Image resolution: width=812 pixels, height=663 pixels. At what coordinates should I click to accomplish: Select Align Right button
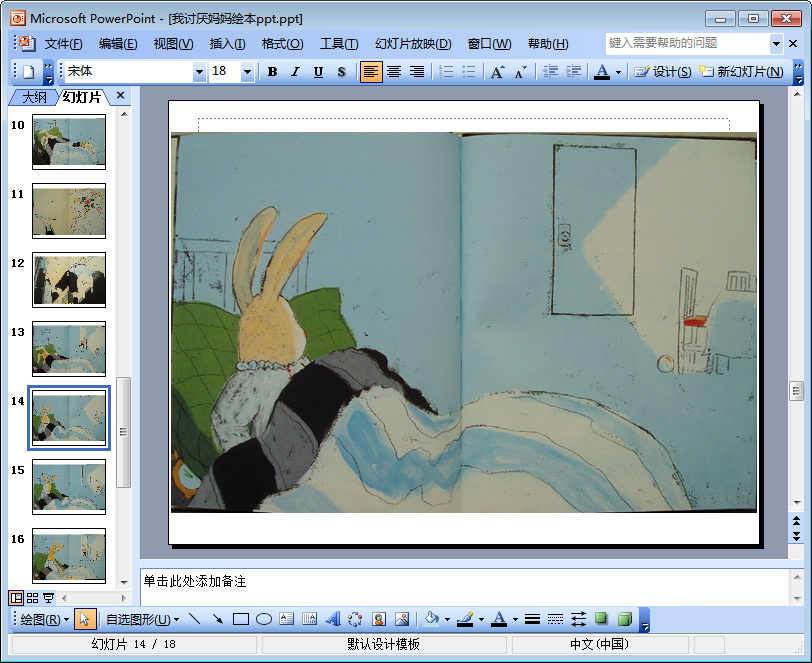click(417, 71)
